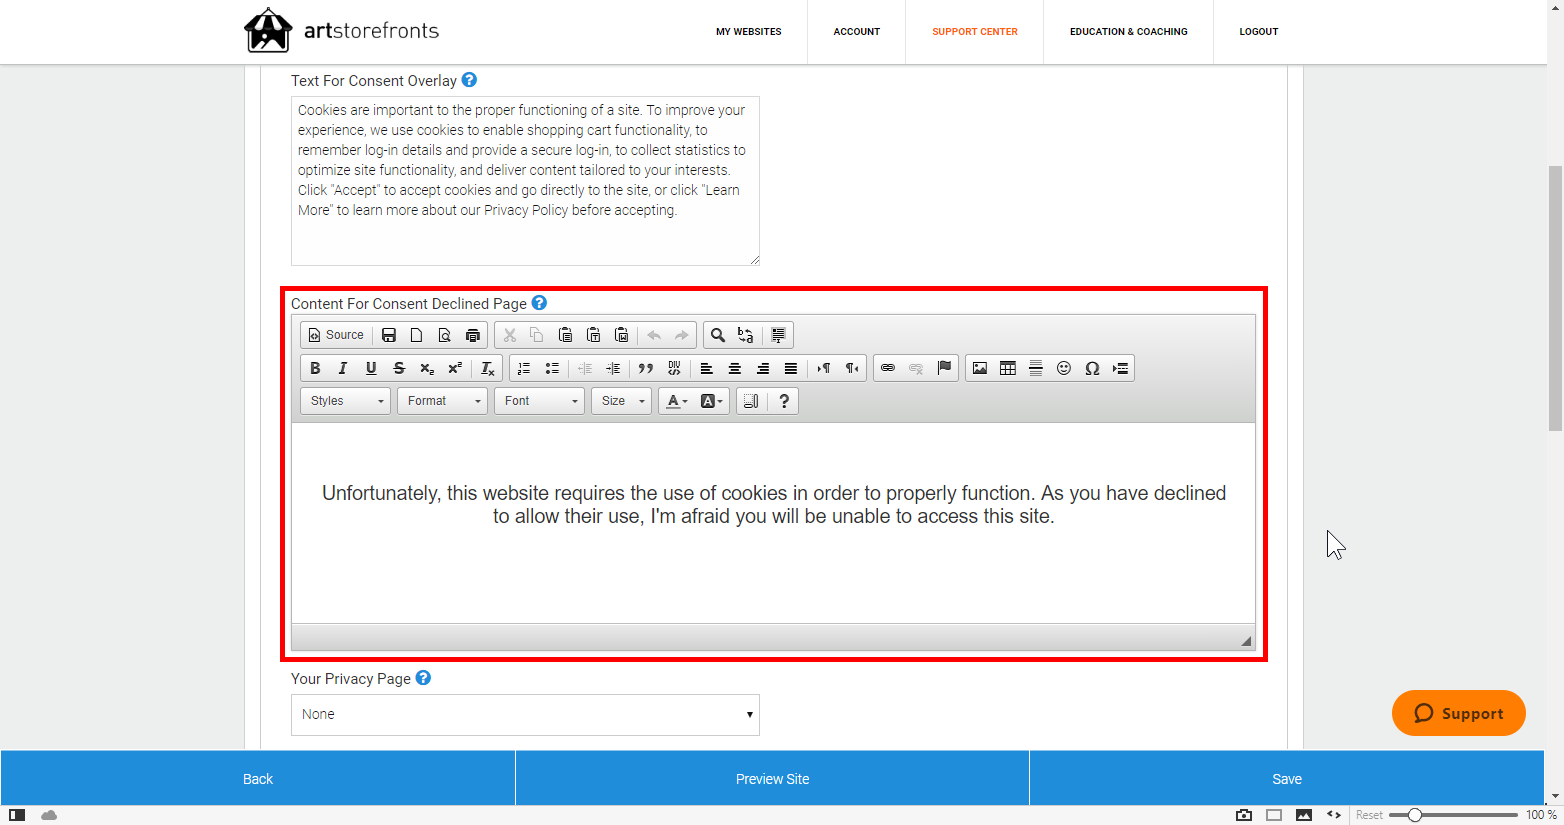Insert page break icon
This screenshot has width=1564, height=825.
[x=1120, y=368]
